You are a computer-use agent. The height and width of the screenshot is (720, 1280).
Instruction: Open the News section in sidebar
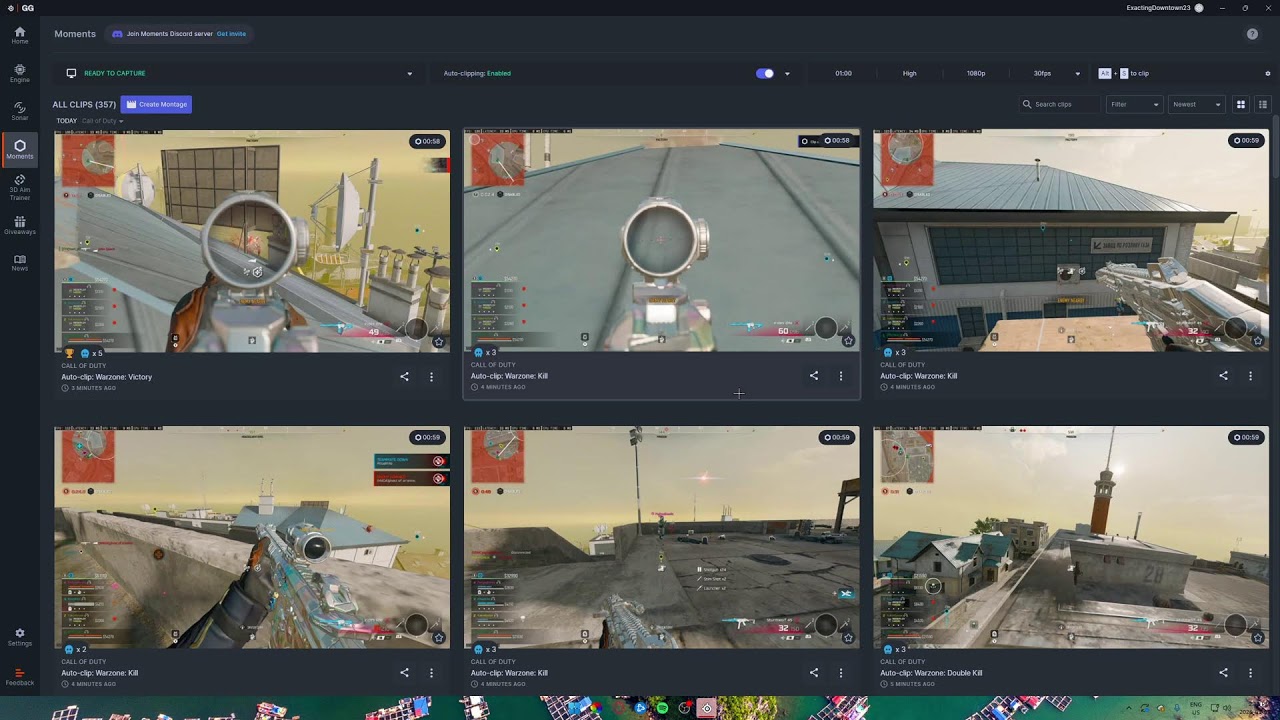pyautogui.click(x=20, y=263)
